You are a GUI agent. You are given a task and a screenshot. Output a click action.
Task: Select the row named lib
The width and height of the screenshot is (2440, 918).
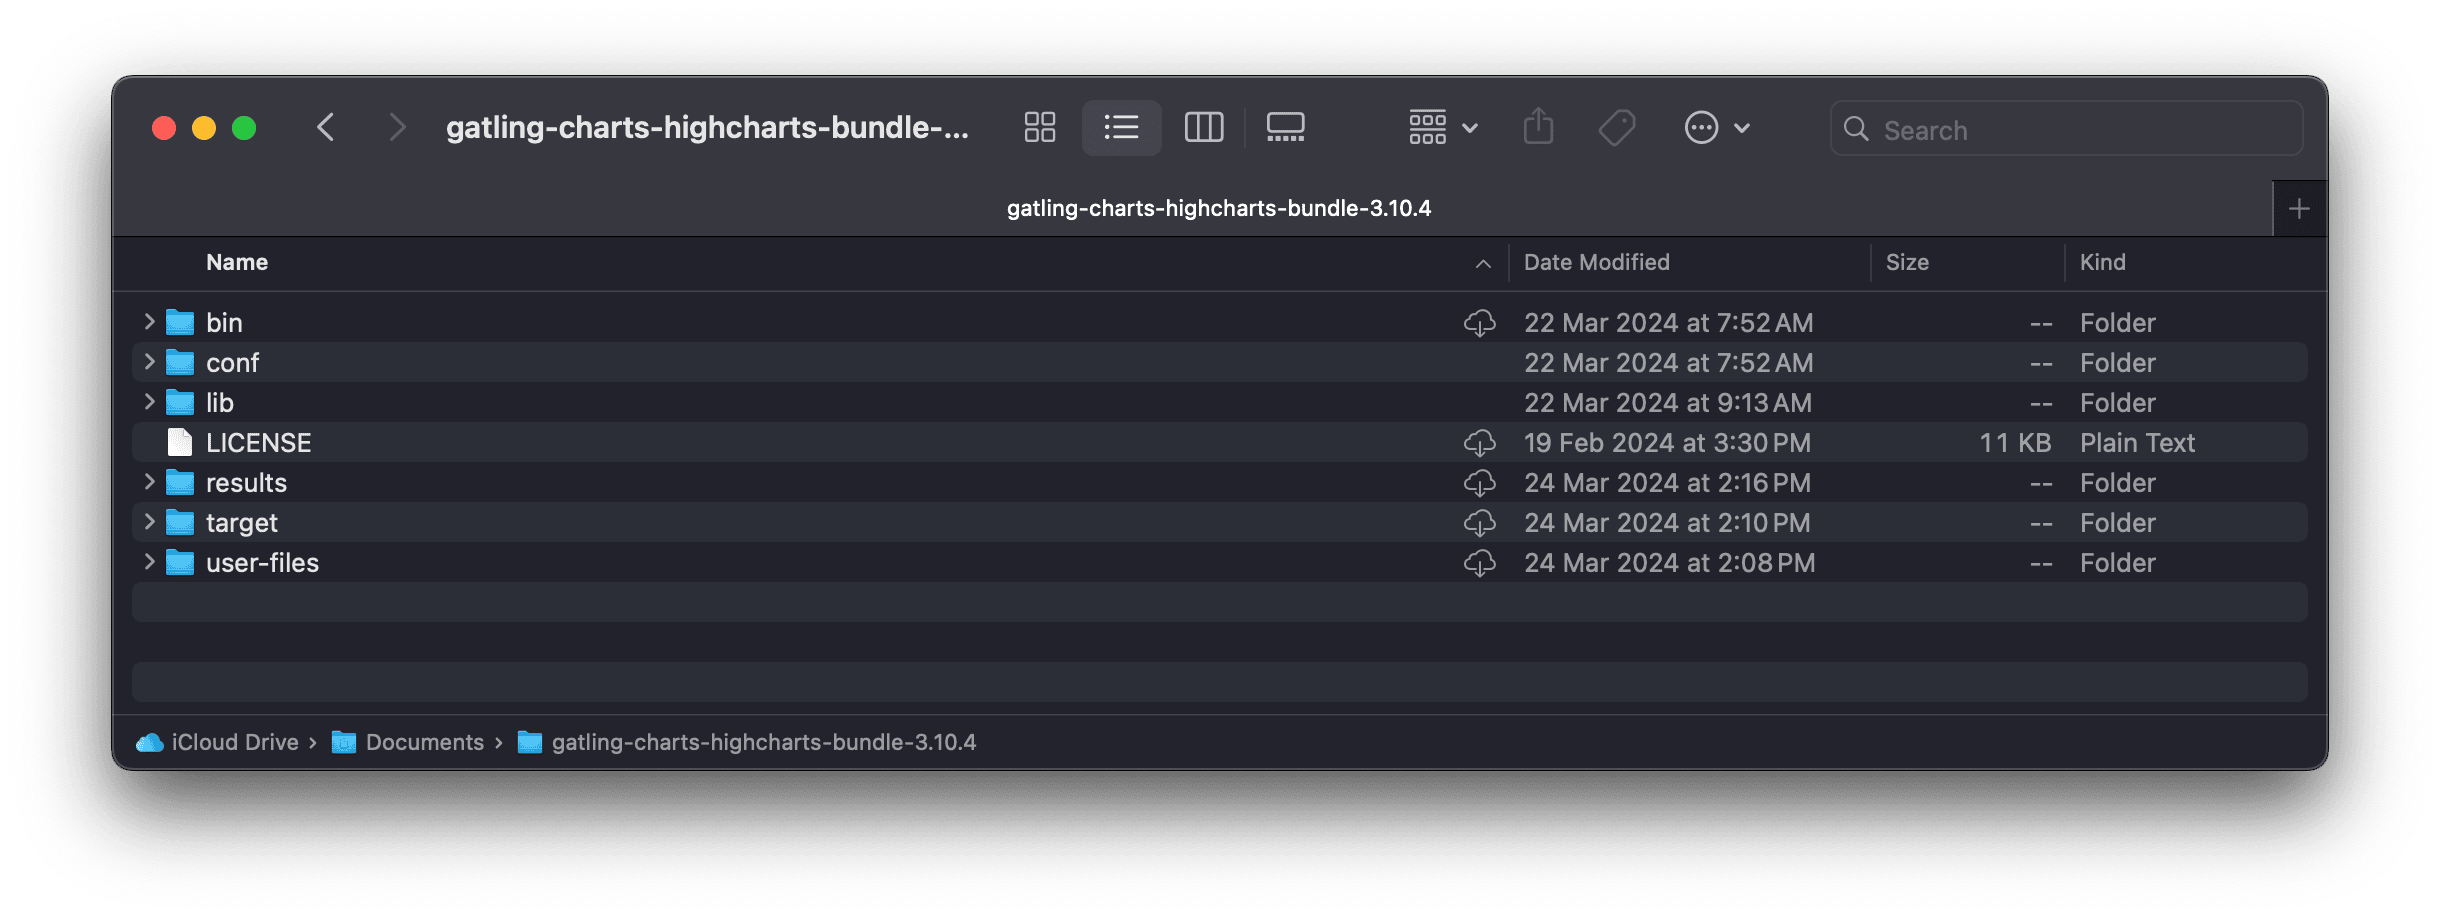click(1219, 402)
